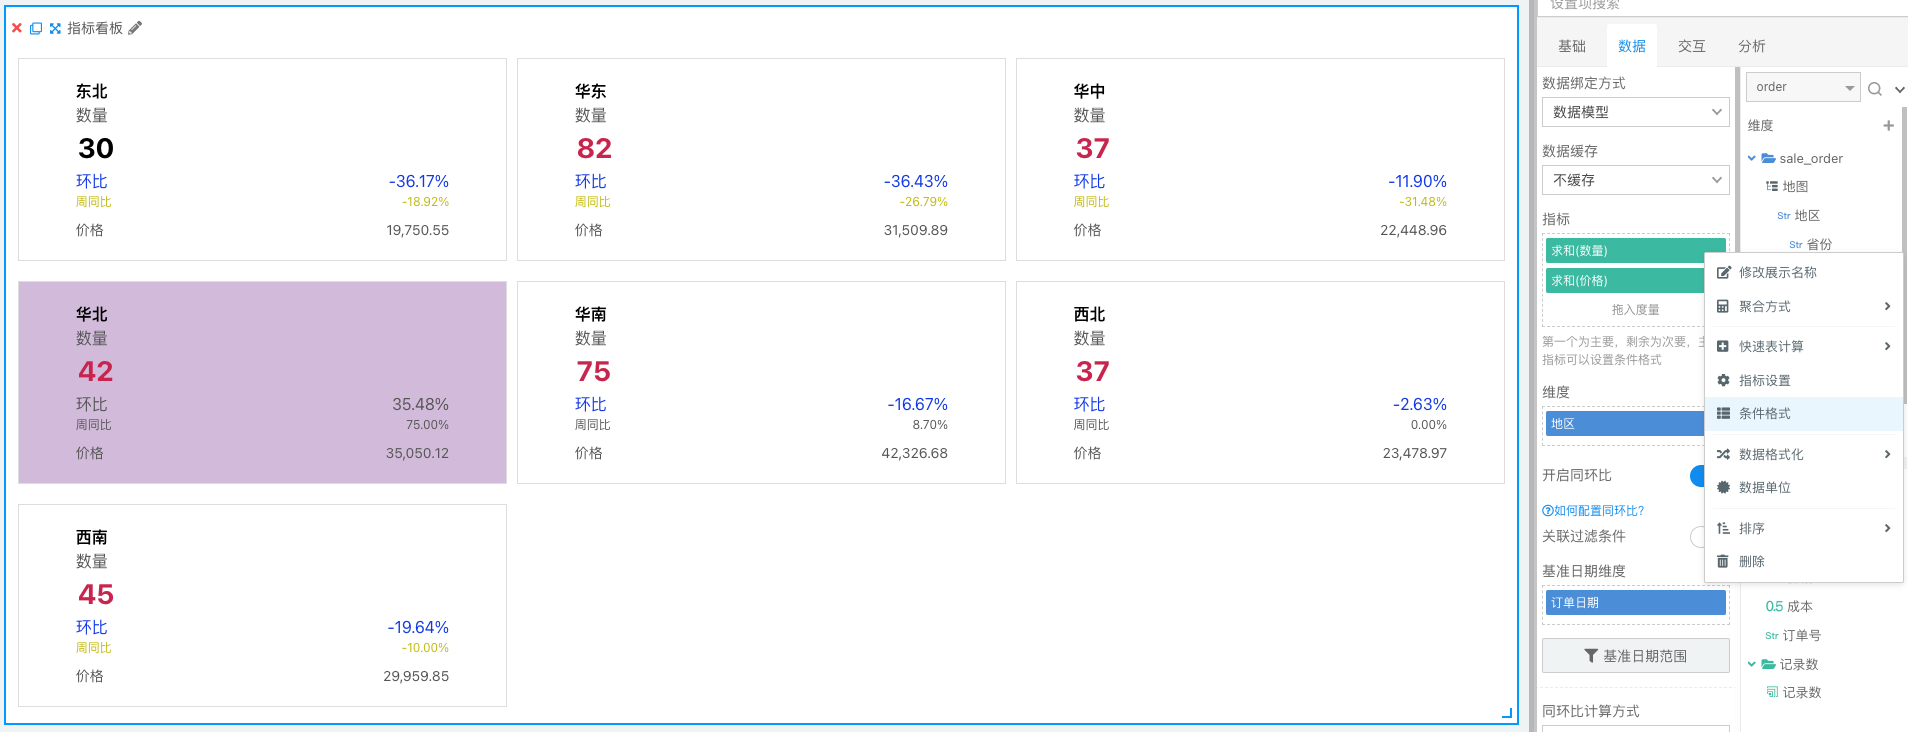Open the order dataset dropdown

(1803, 87)
